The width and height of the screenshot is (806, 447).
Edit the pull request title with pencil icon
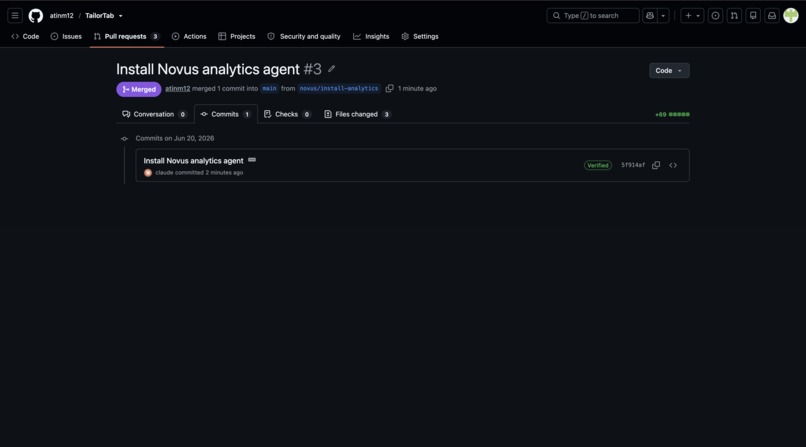point(332,69)
